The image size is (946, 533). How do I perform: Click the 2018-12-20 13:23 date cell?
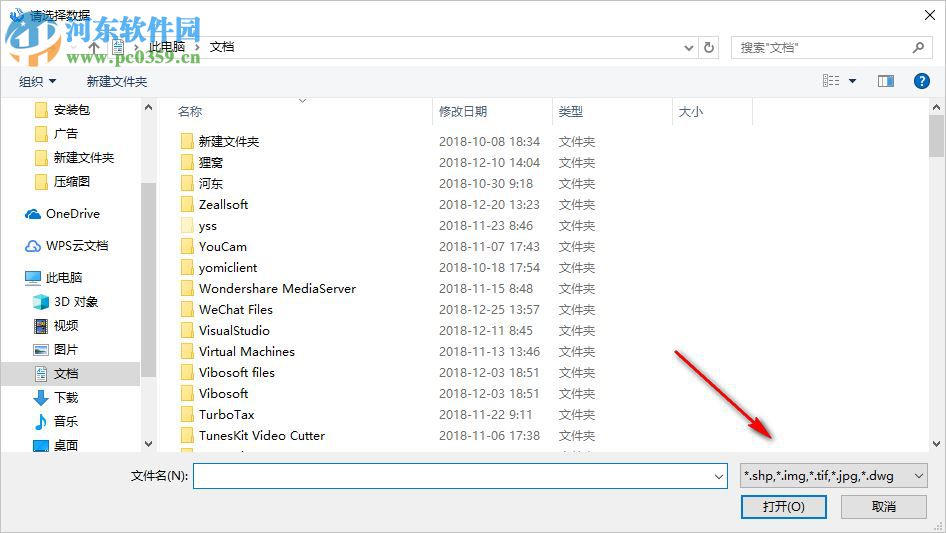489,205
